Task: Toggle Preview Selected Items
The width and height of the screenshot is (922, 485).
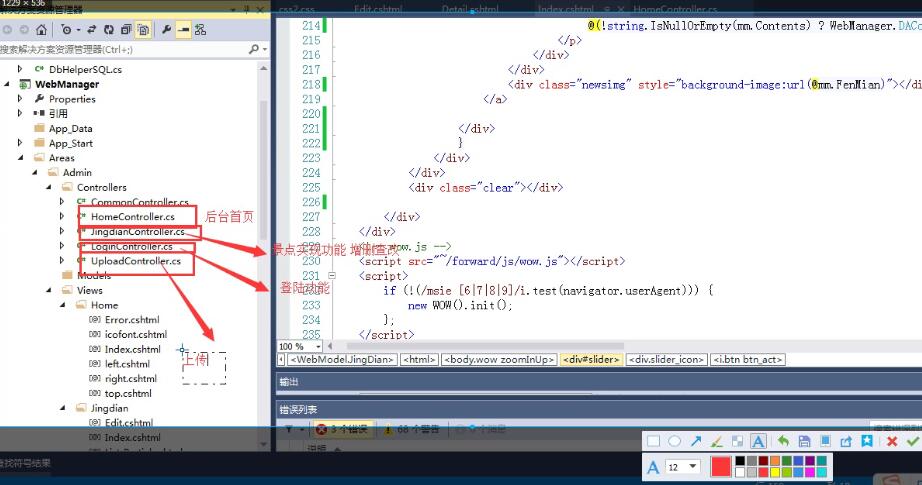Action: tap(183, 29)
